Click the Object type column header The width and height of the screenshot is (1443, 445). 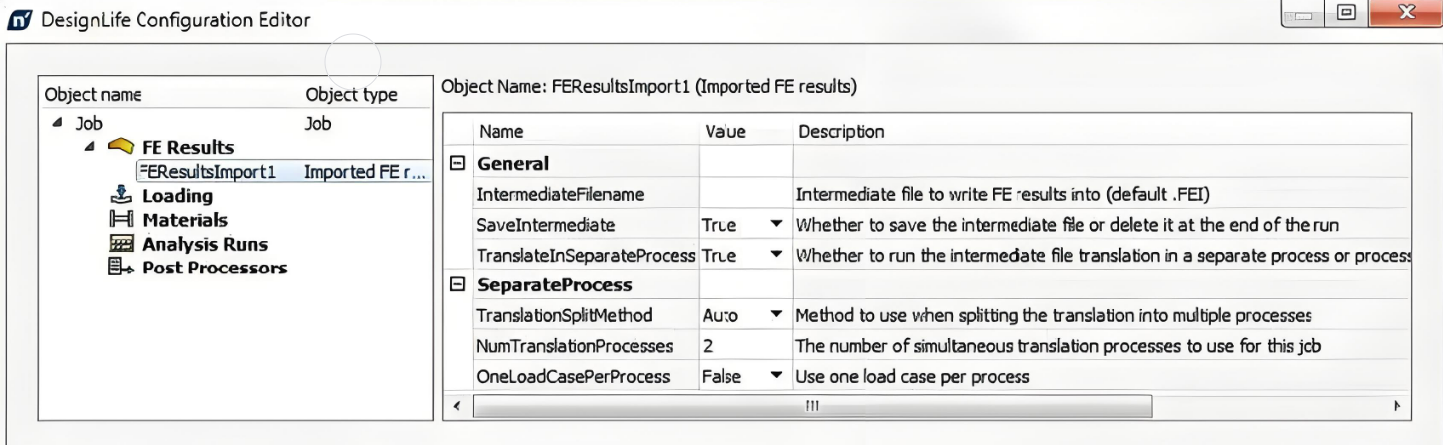pos(351,95)
